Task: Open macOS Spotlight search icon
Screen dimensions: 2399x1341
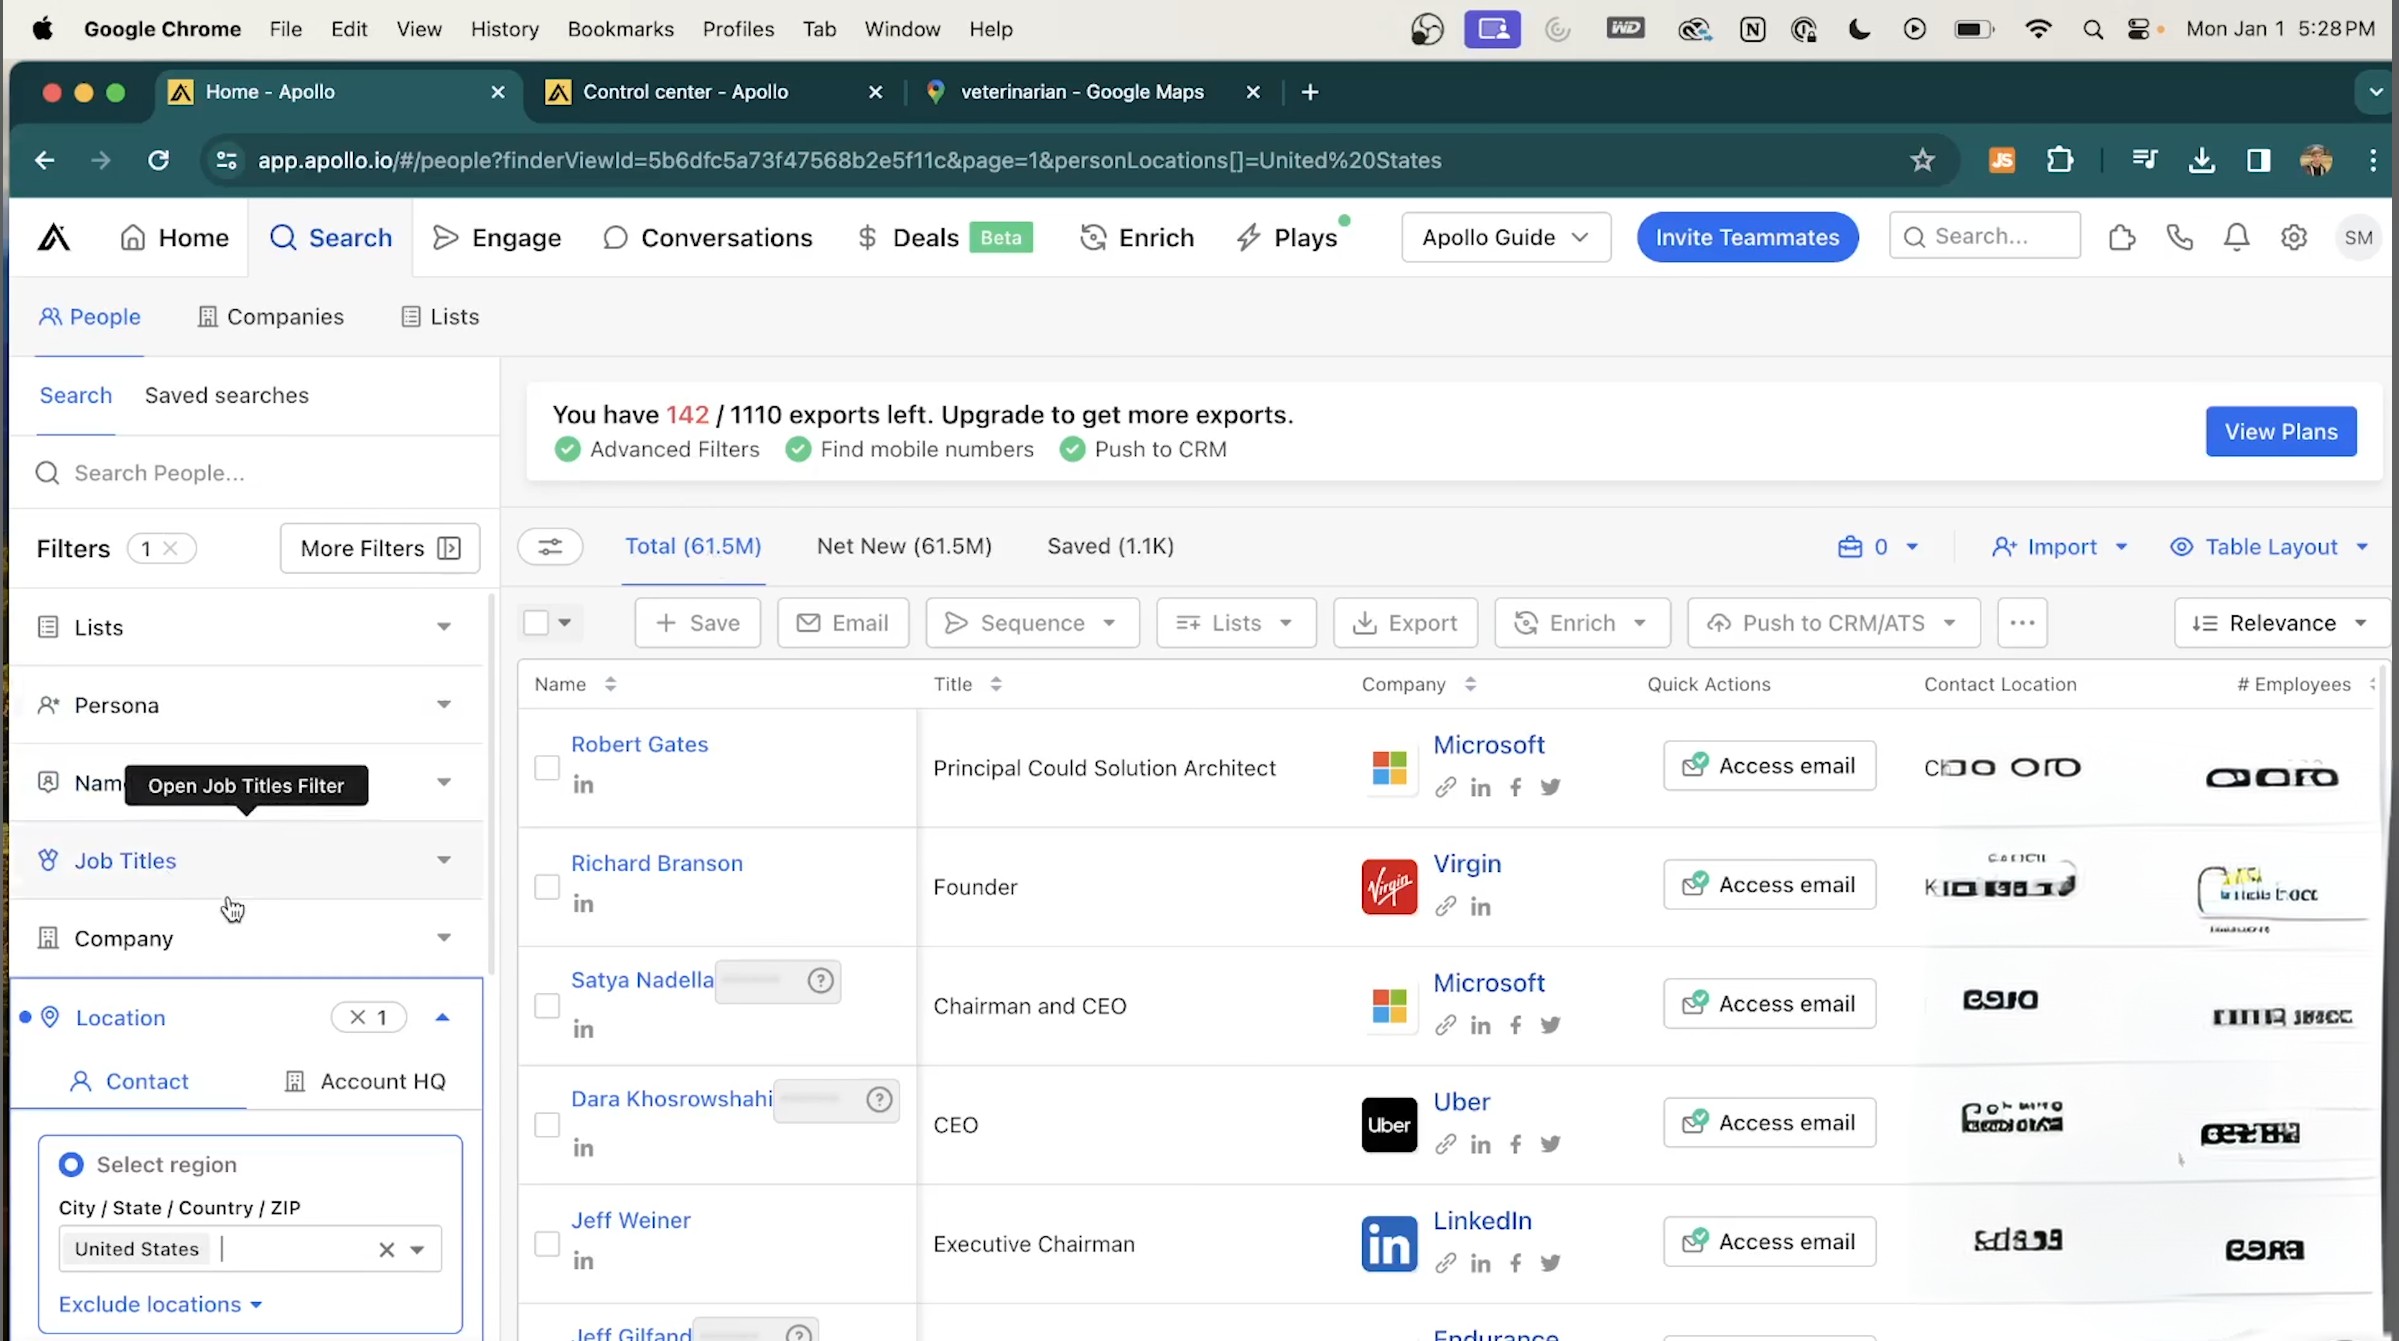Action: 2092,29
